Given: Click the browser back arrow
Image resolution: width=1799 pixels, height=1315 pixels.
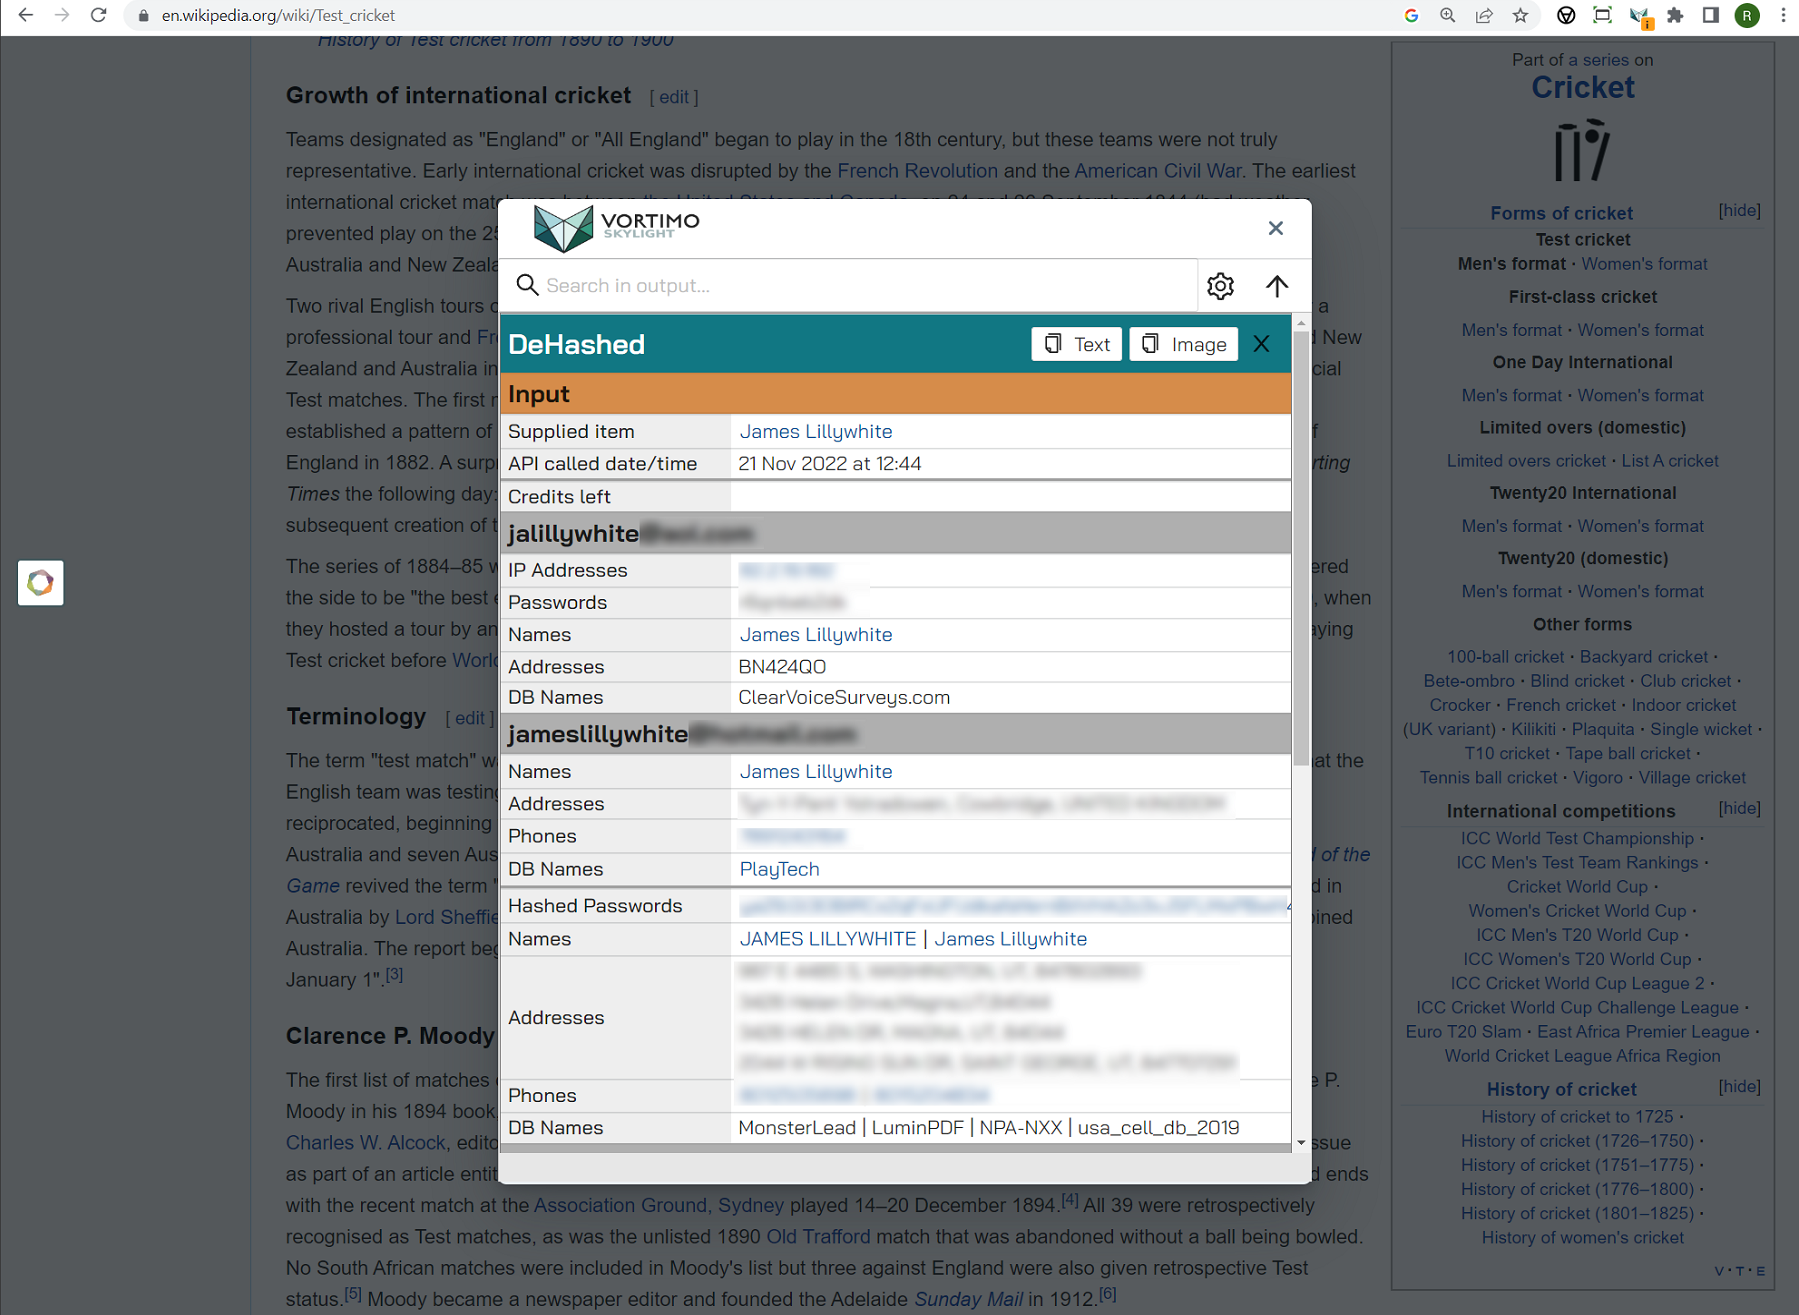Looking at the screenshot, I should [x=25, y=15].
